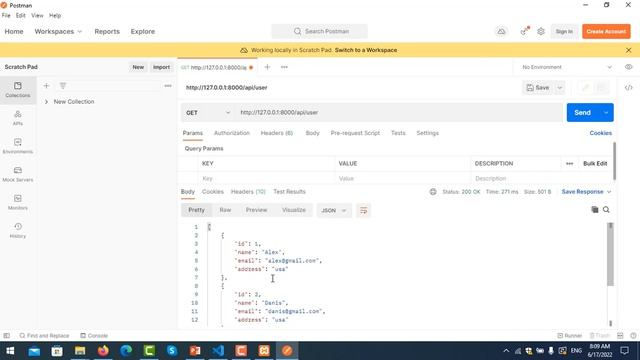
Task: Open the File menu
Action: click(x=6, y=16)
